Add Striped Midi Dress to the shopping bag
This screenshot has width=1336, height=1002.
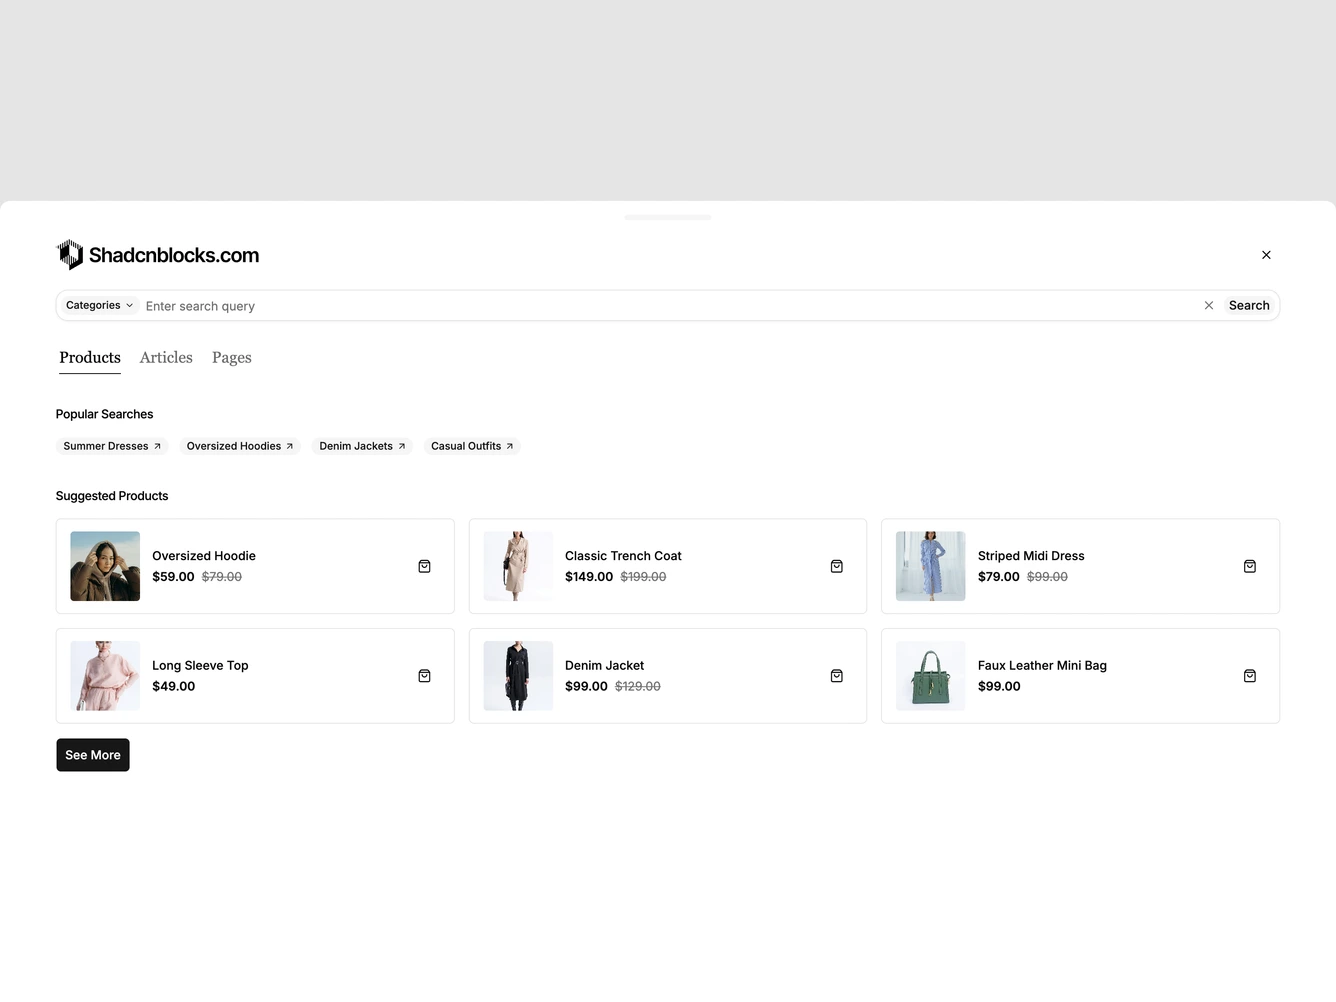[1250, 567]
